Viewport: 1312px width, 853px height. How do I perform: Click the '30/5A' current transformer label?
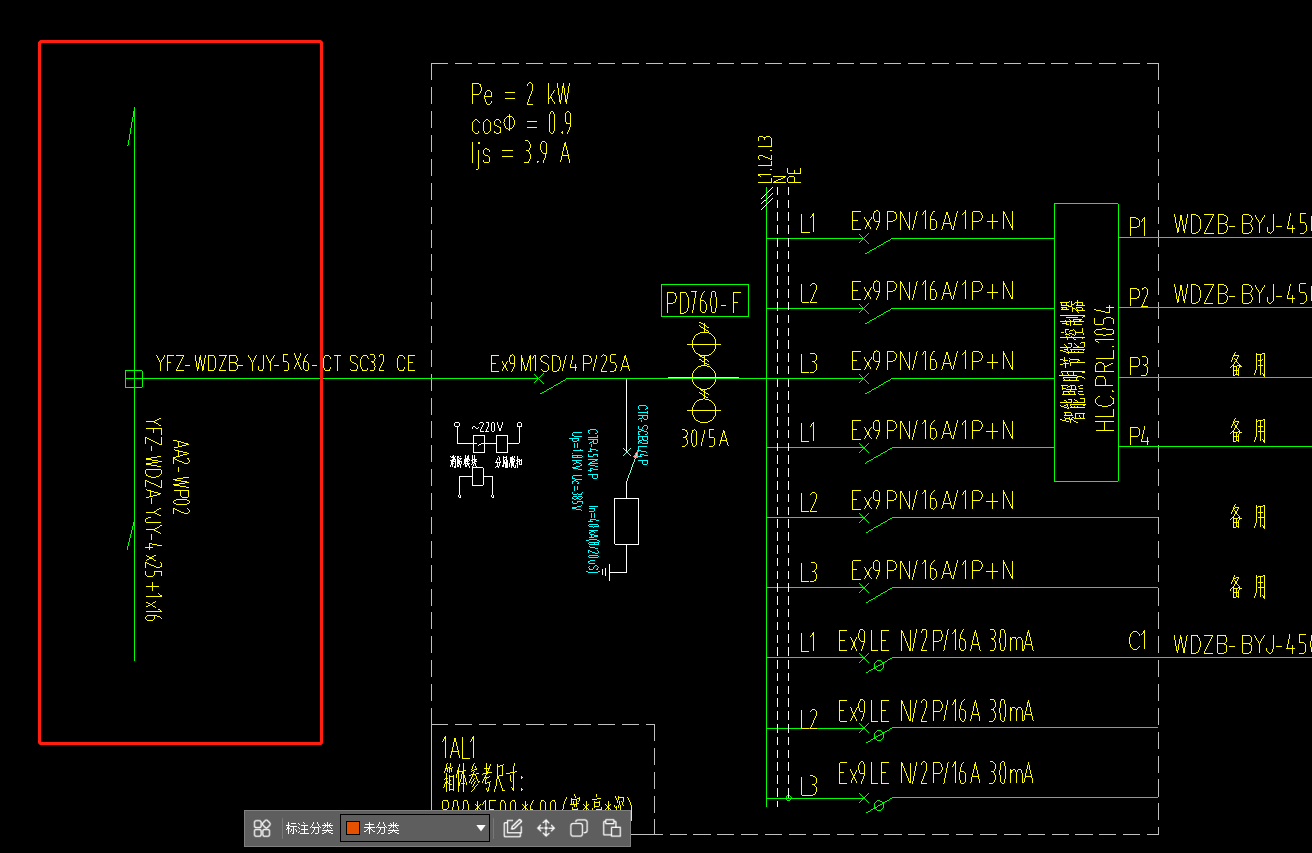pyautogui.click(x=705, y=438)
